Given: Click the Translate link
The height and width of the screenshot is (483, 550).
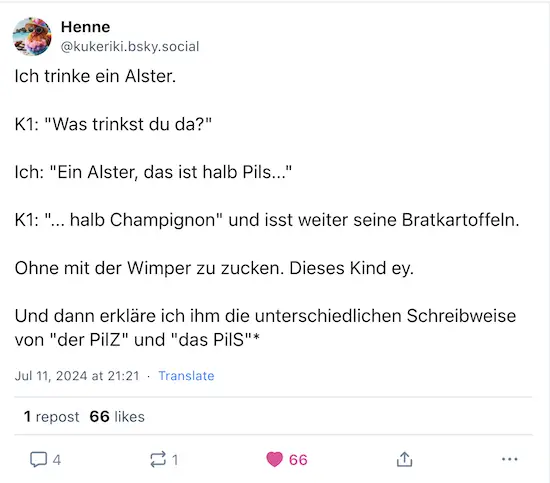Looking at the screenshot, I should (186, 376).
